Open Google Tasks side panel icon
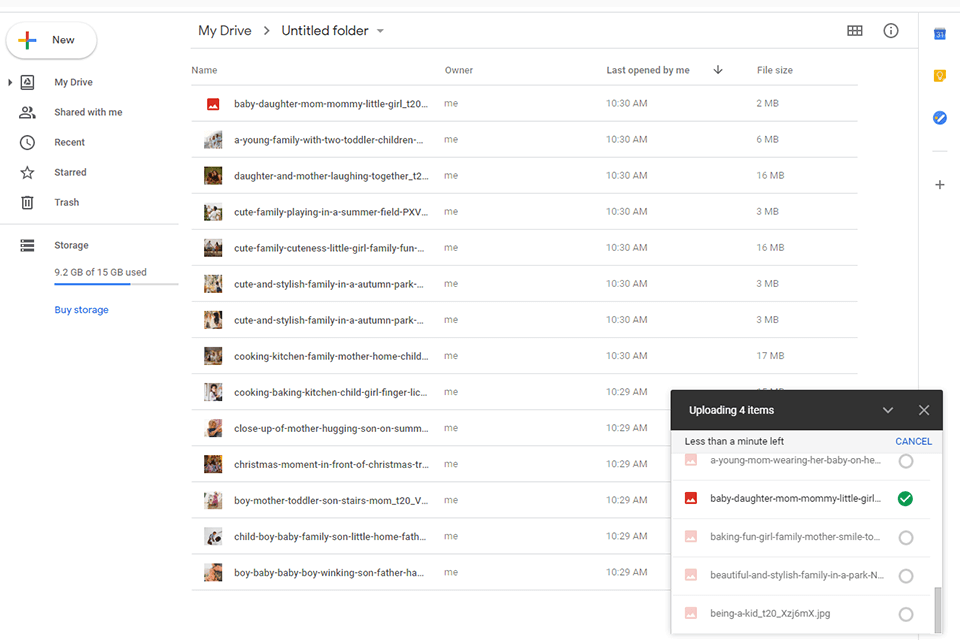Screen dimensions: 960x640 coord(940,118)
